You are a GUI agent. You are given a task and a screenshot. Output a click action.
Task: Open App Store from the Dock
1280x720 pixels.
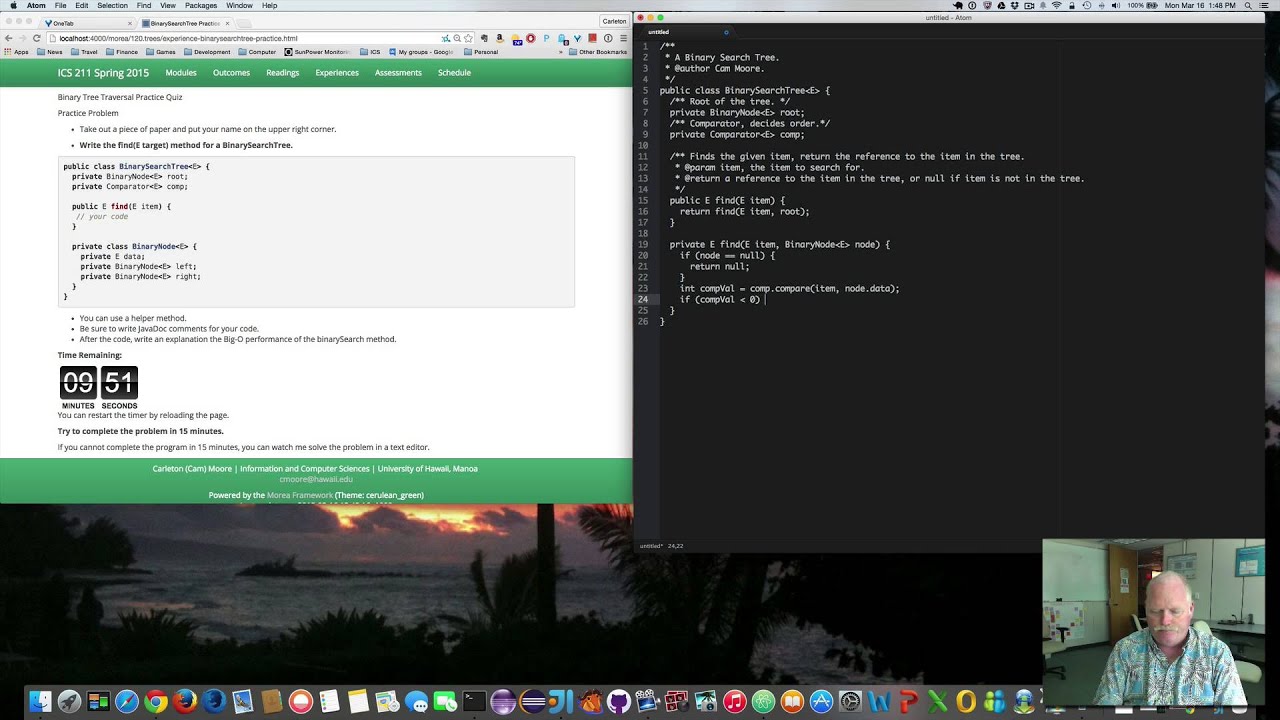821,702
